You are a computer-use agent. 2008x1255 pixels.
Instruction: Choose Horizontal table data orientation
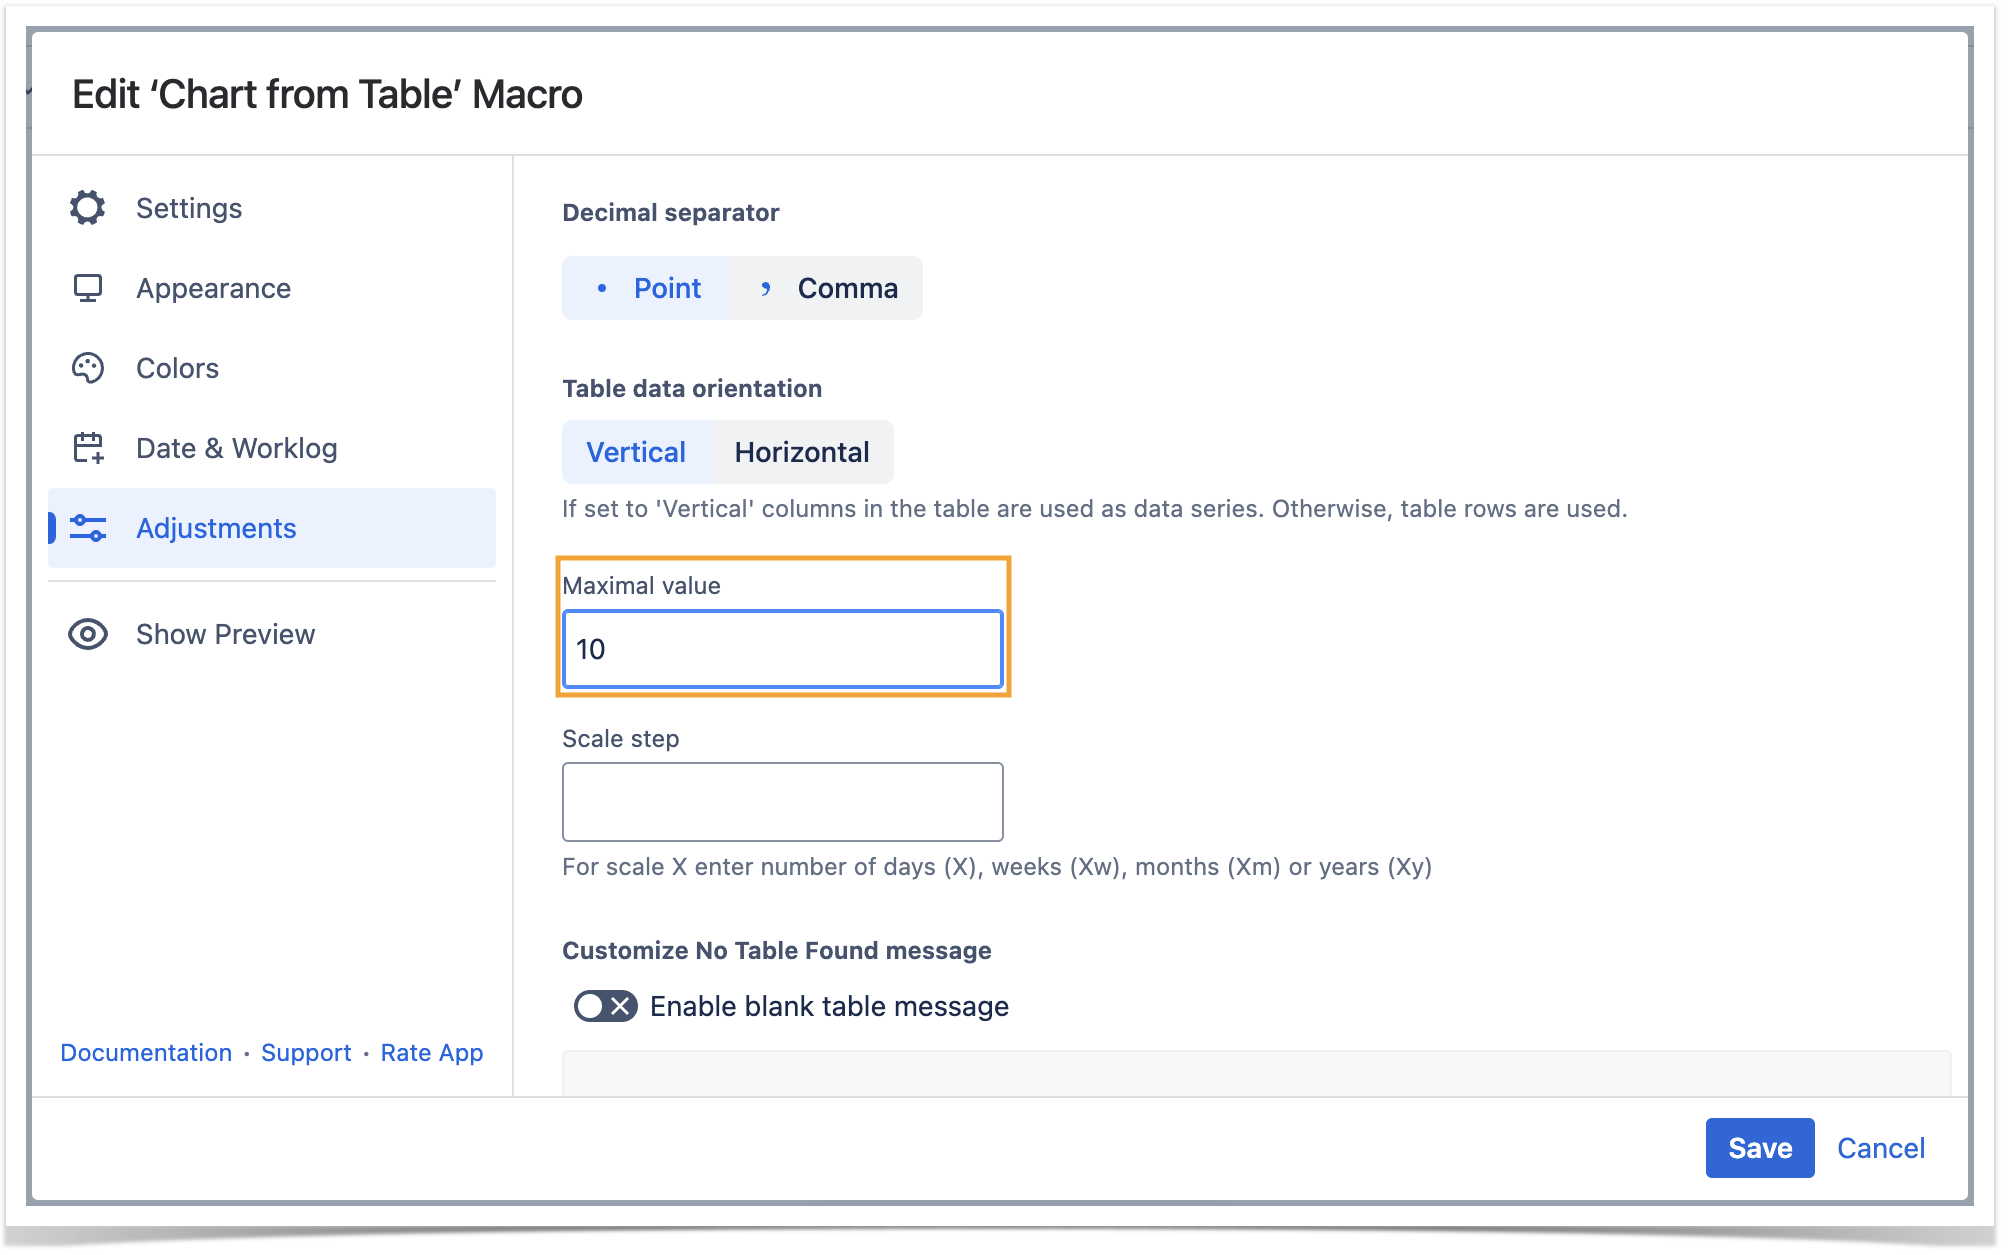click(x=802, y=452)
